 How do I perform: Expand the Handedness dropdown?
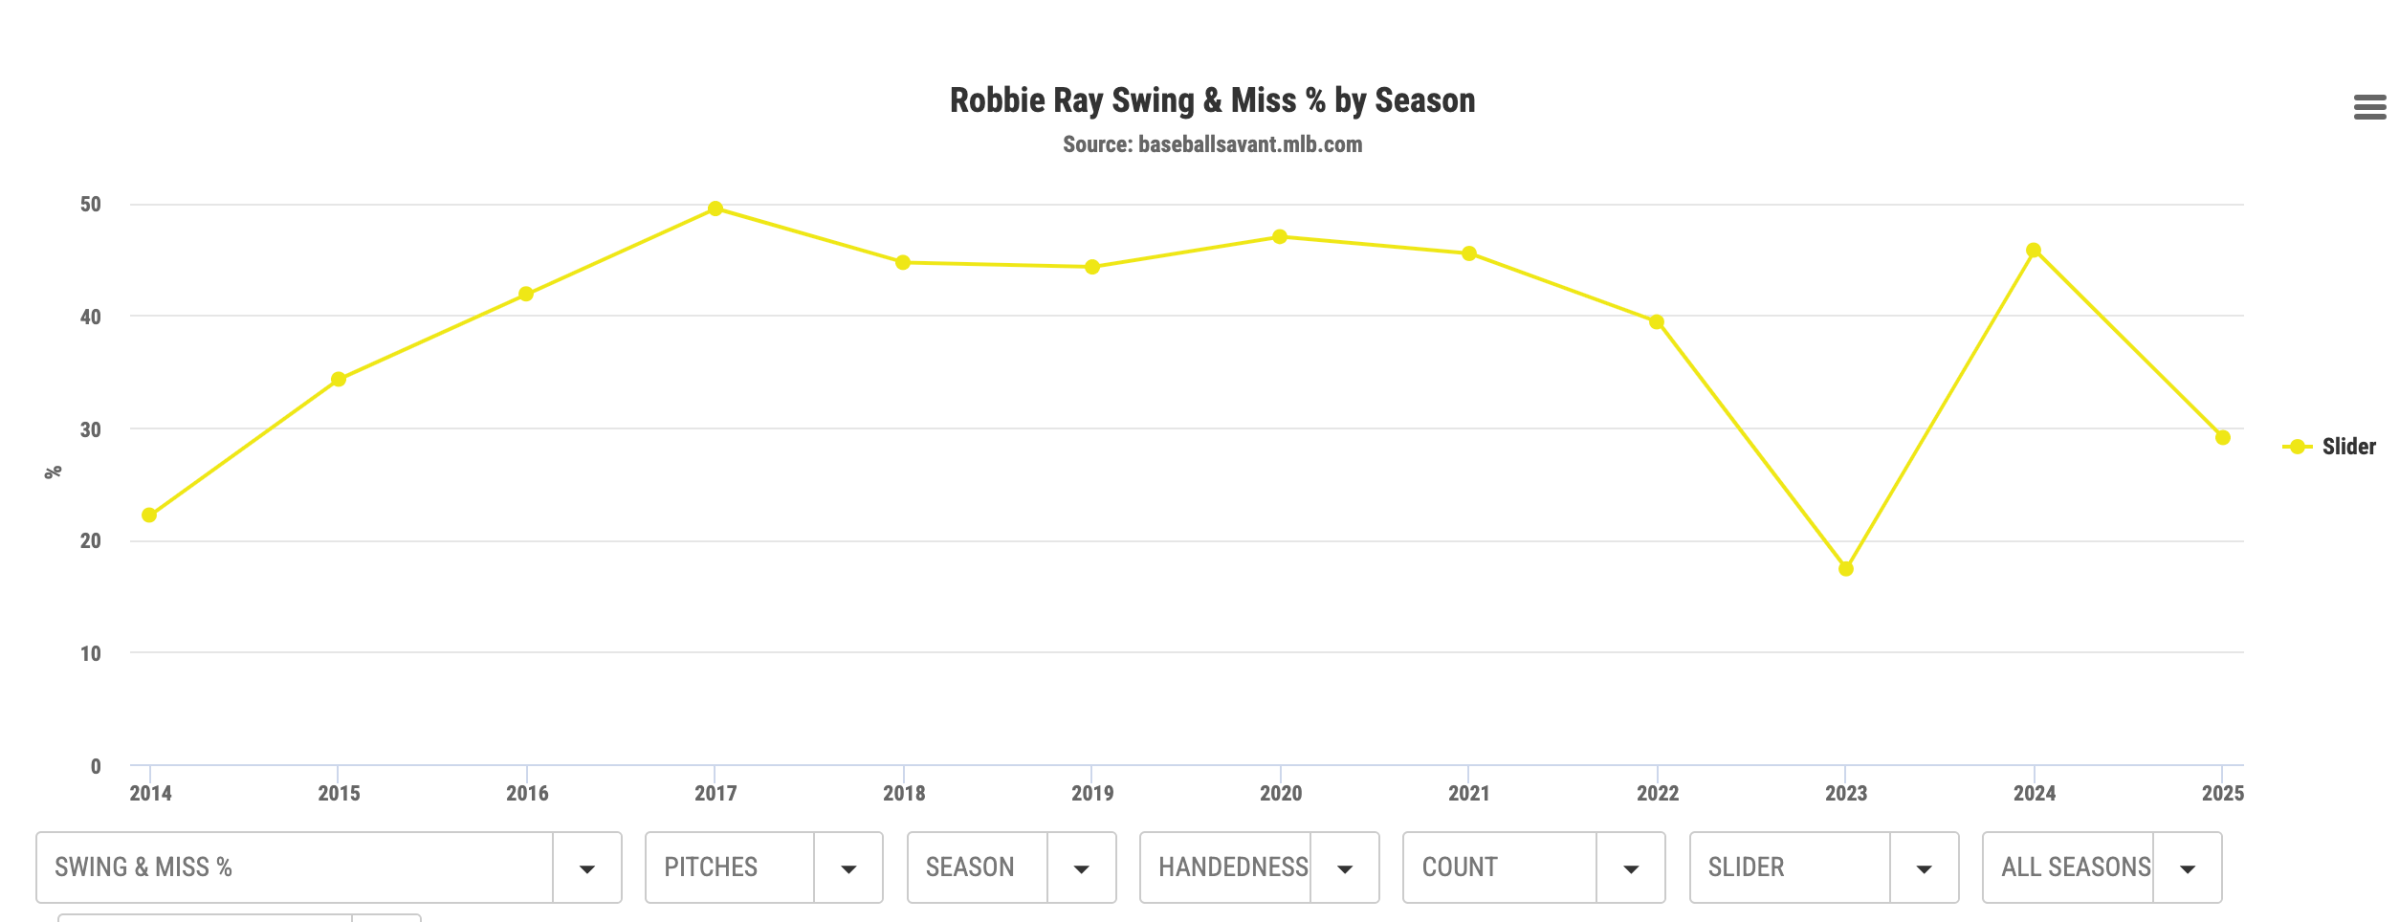point(1258,867)
